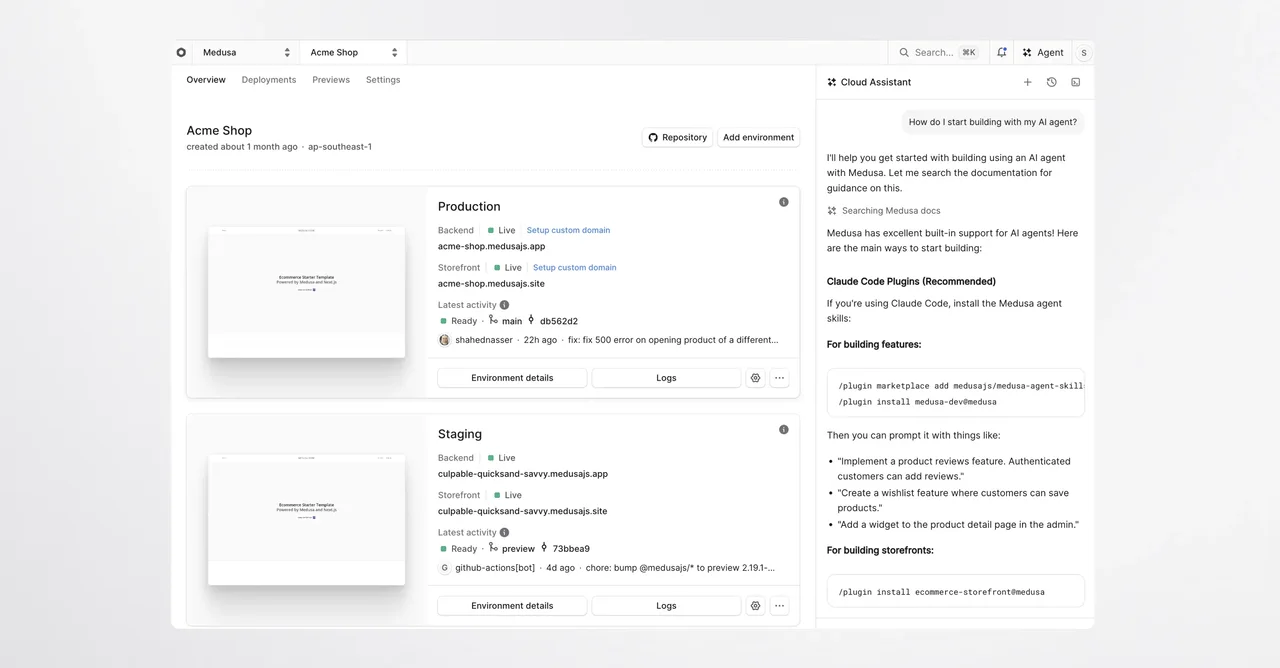The height and width of the screenshot is (668, 1280).
Task: Click Staging commit message chore: bump
Action: [681, 567]
